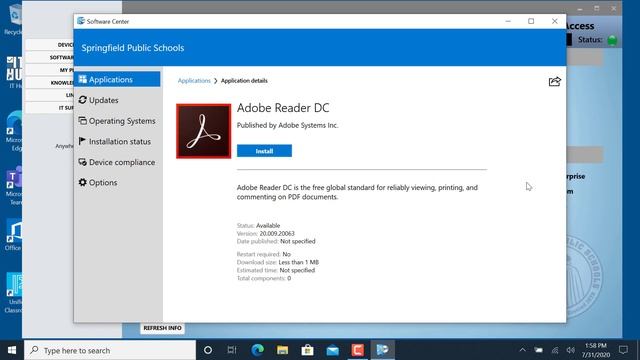
Task: Click the volume icon in system tray
Action: [x=571, y=350]
